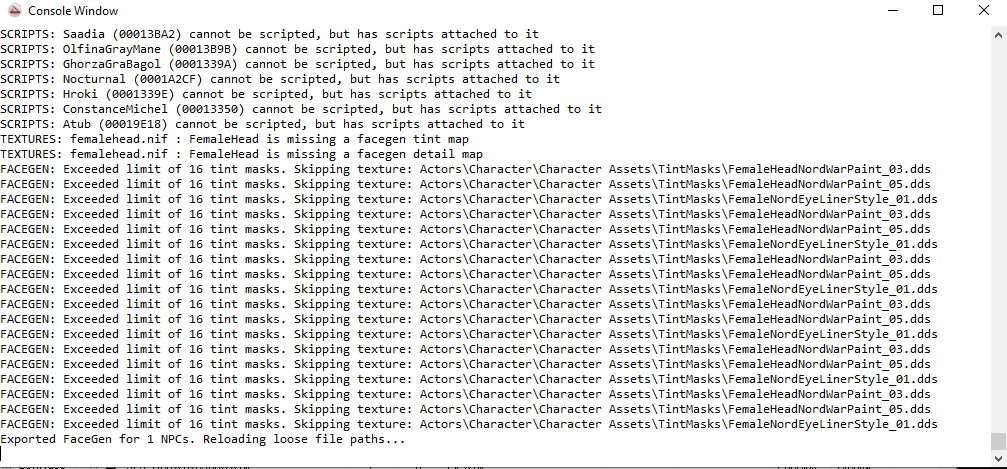Click the missing facegen tint map line

point(234,139)
